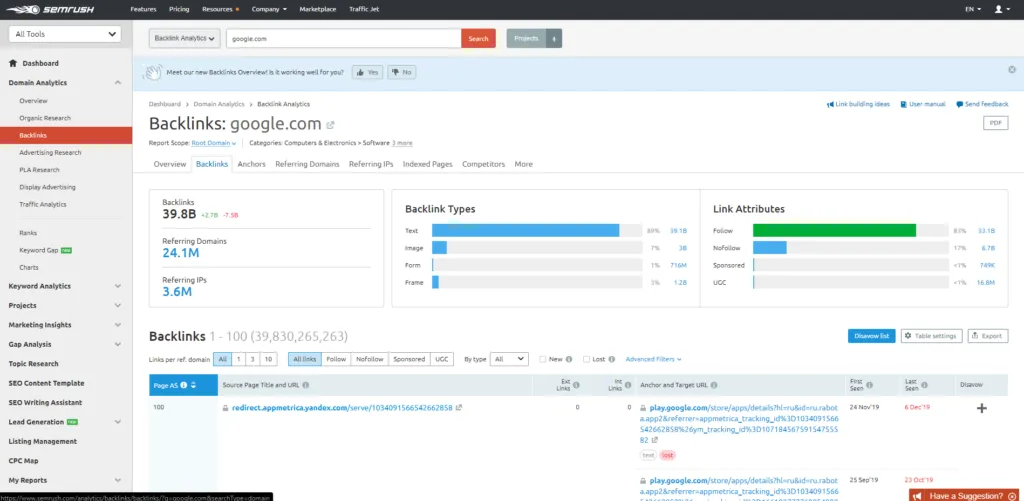Click the Last Seen info icon
This screenshot has height=501, width=1024.
(x=924, y=385)
